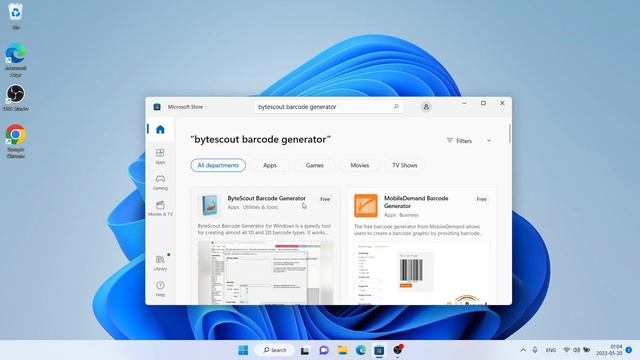Open the Library in Store sidebar
Viewport: 640px width, 360px height.
click(x=160, y=263)
